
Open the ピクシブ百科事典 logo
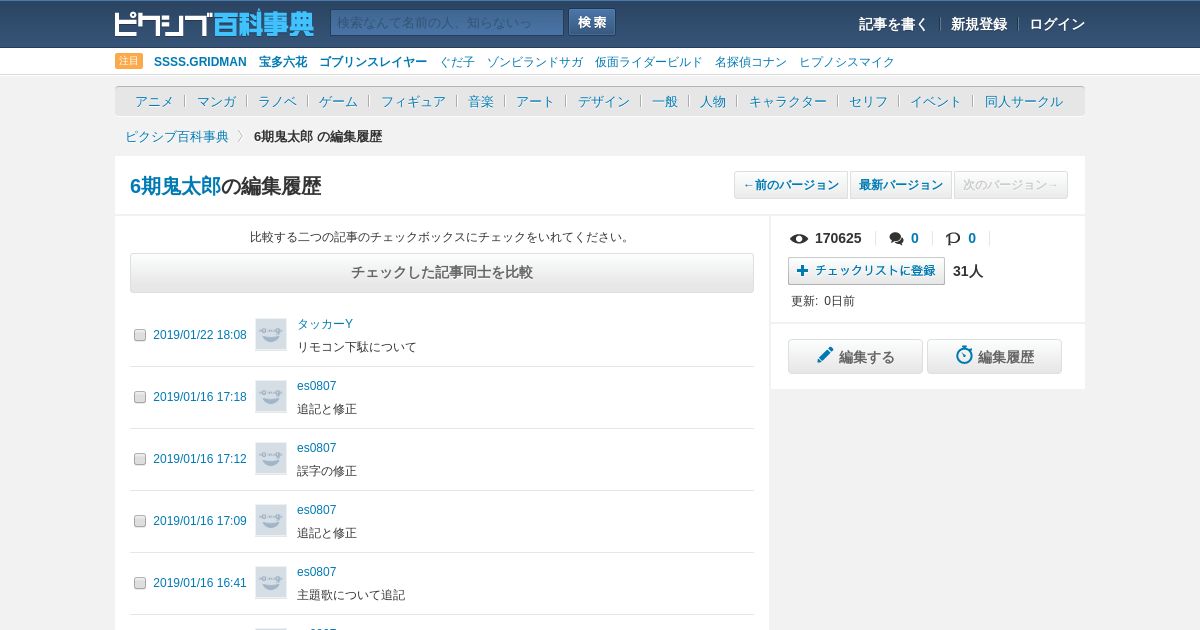[214, 23]
